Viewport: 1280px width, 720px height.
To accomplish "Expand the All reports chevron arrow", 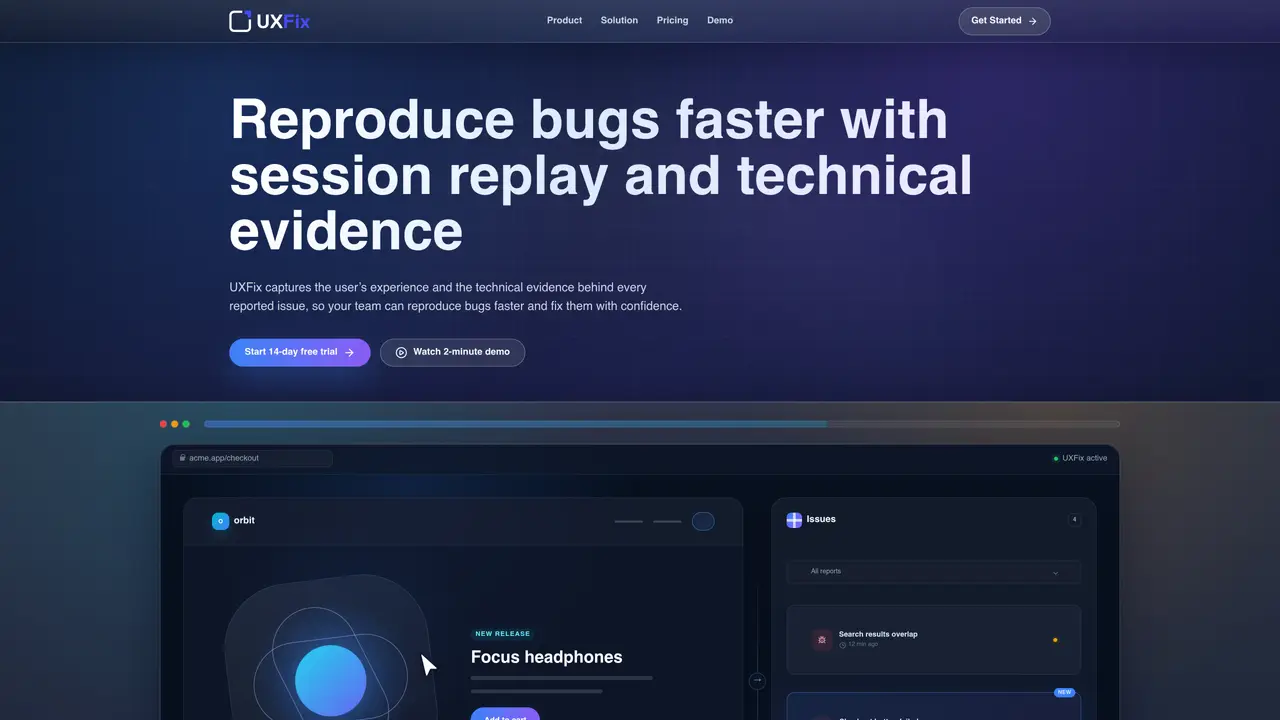I will pos(1055,572).
